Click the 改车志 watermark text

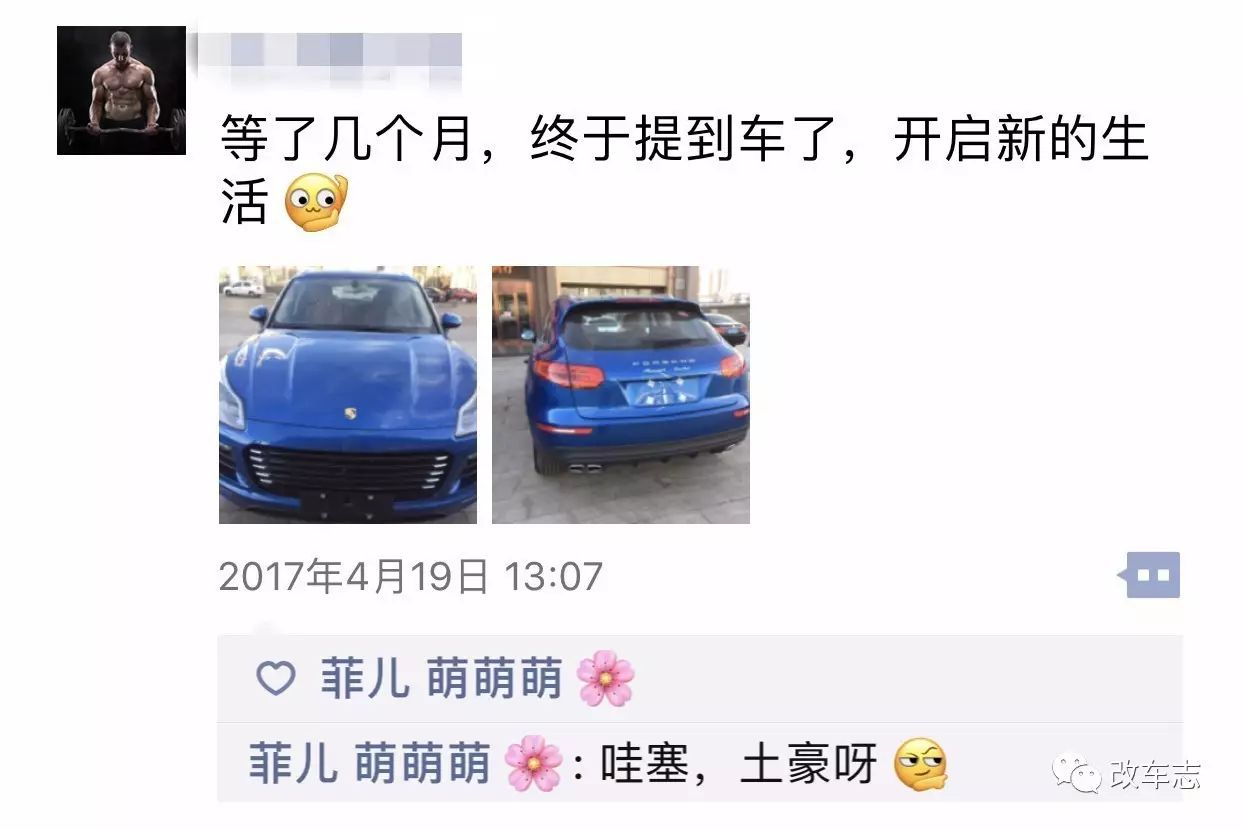[x=1154, y=773]
